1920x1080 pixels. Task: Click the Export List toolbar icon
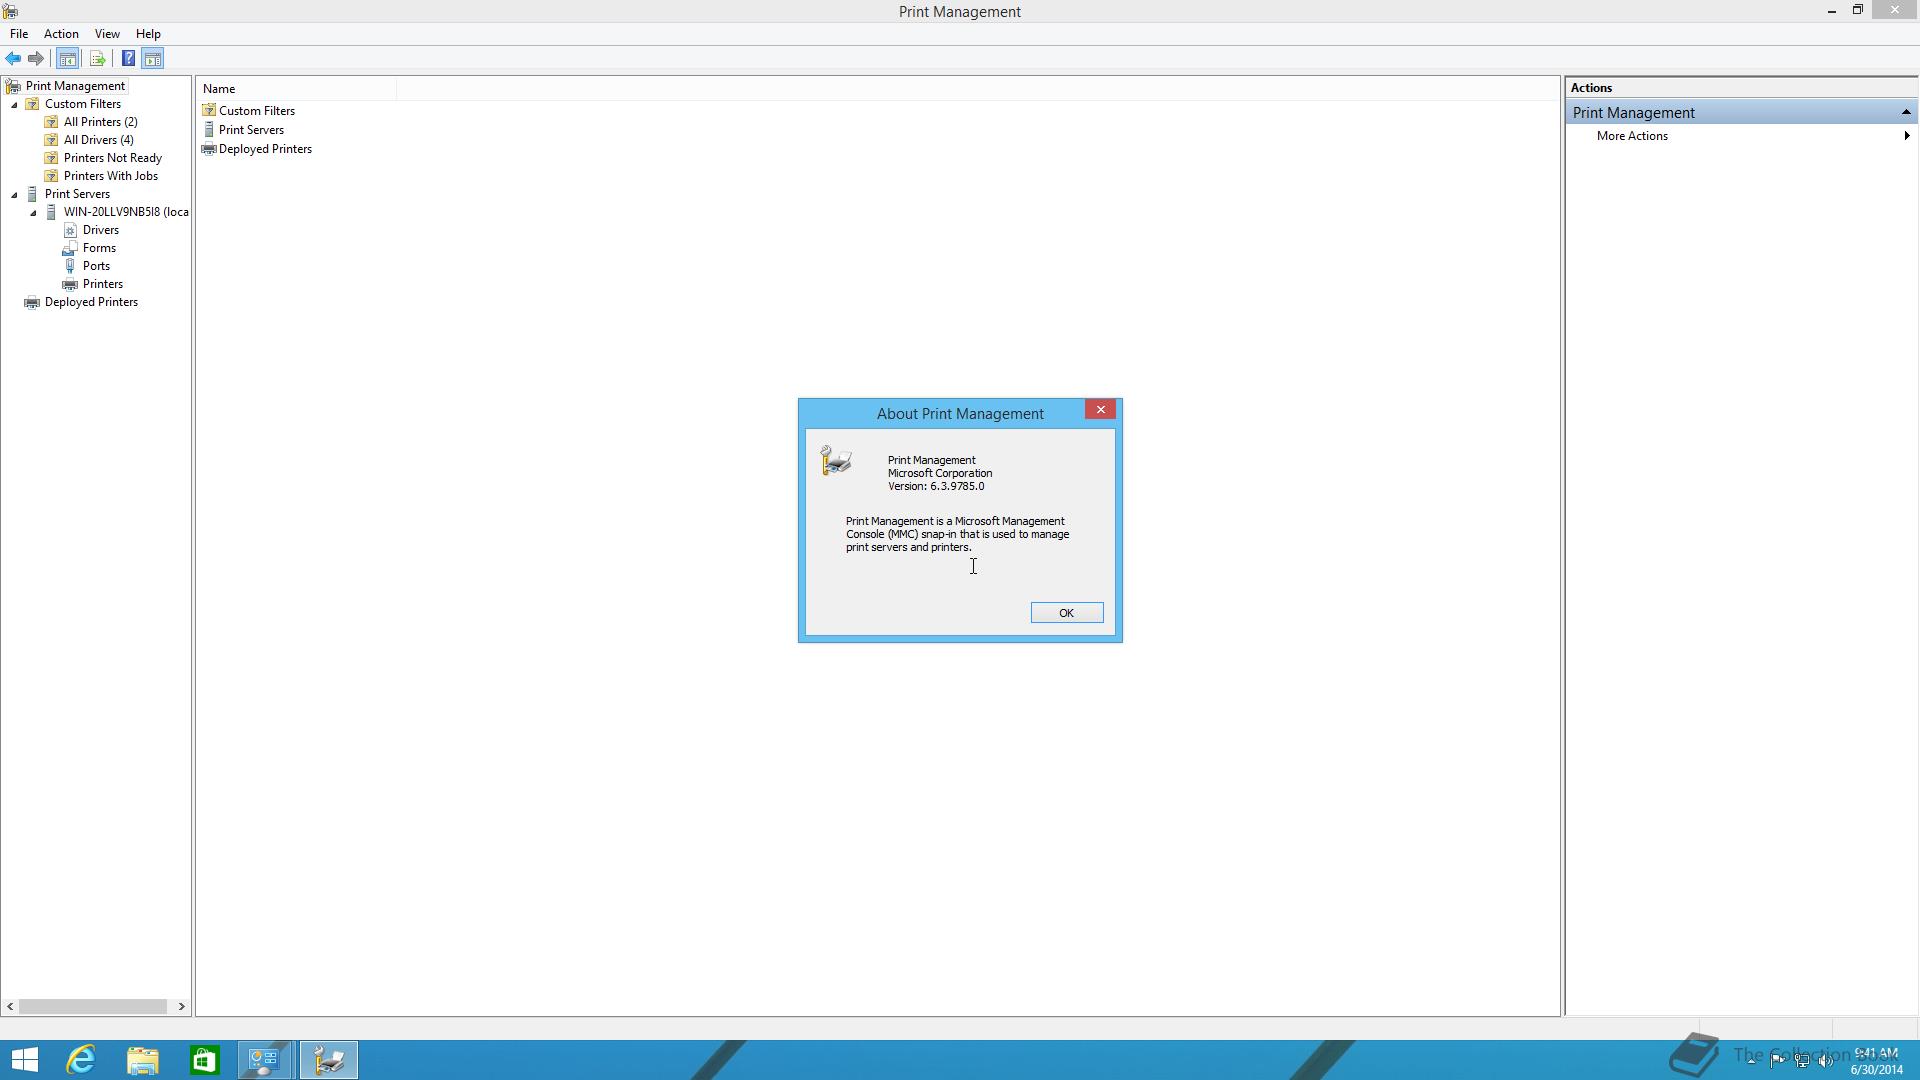97,59
